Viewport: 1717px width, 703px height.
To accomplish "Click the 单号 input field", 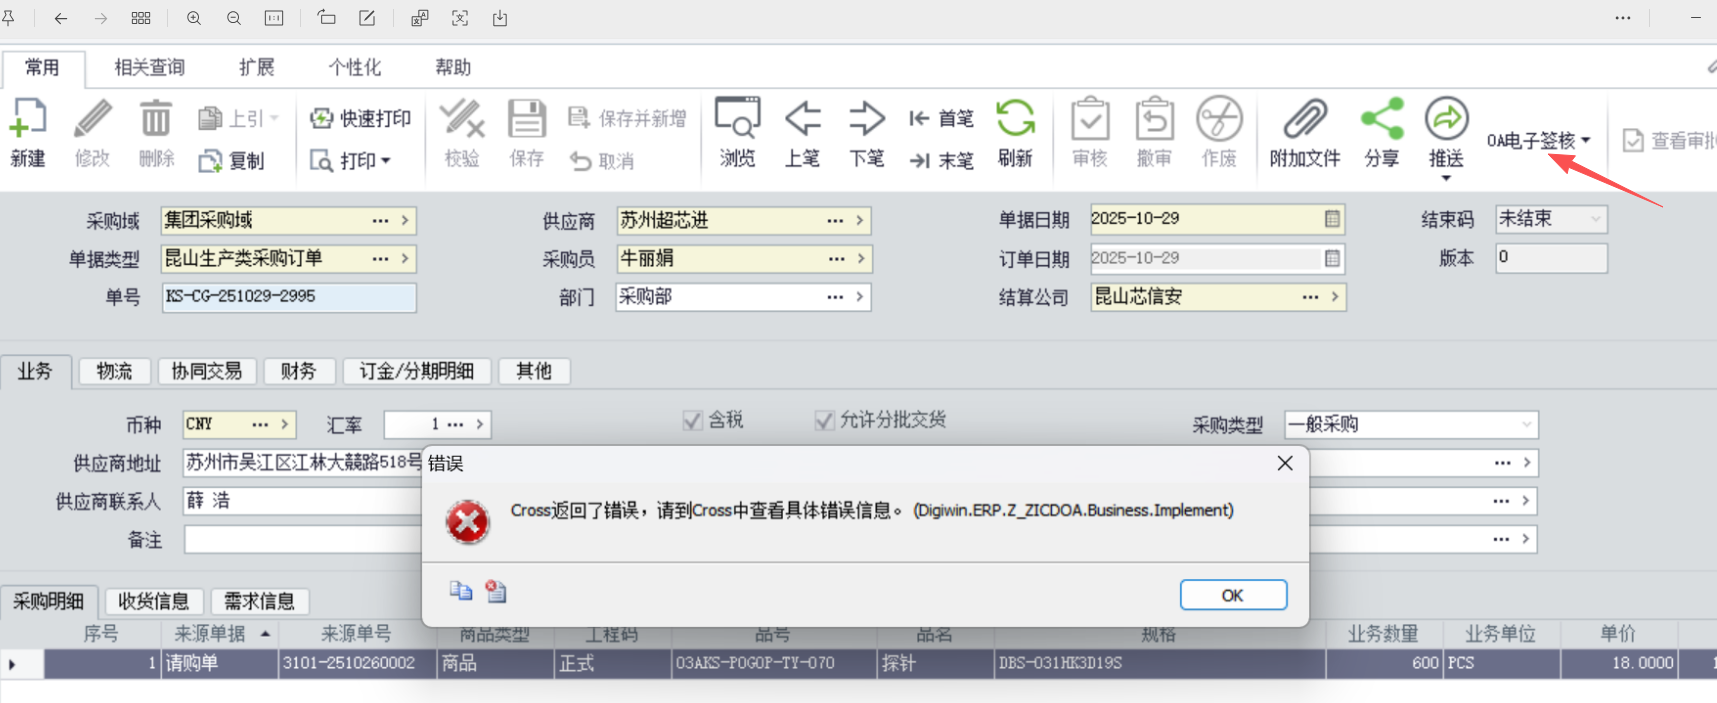I will [x=288, y=297].
